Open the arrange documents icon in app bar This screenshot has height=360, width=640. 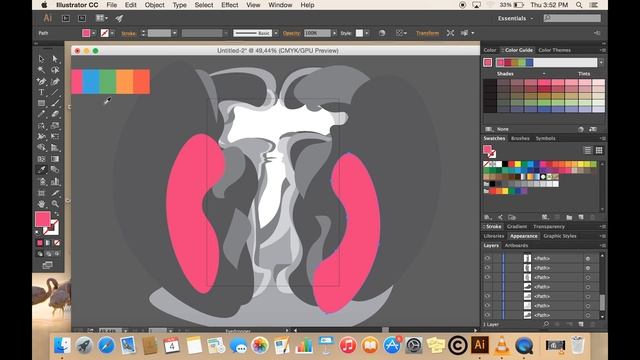(101, 18)
